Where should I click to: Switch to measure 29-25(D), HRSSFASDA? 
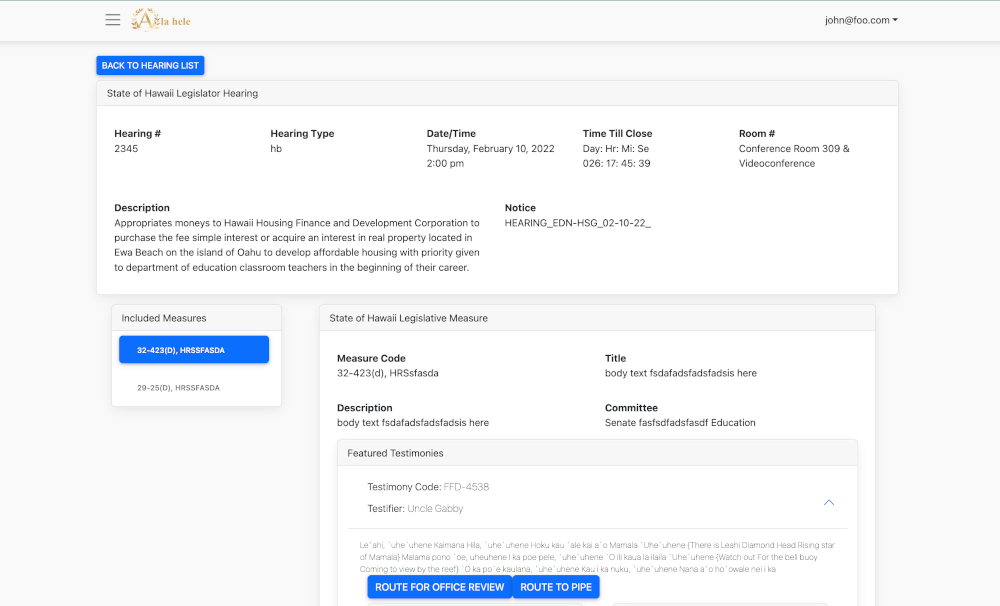179,387
